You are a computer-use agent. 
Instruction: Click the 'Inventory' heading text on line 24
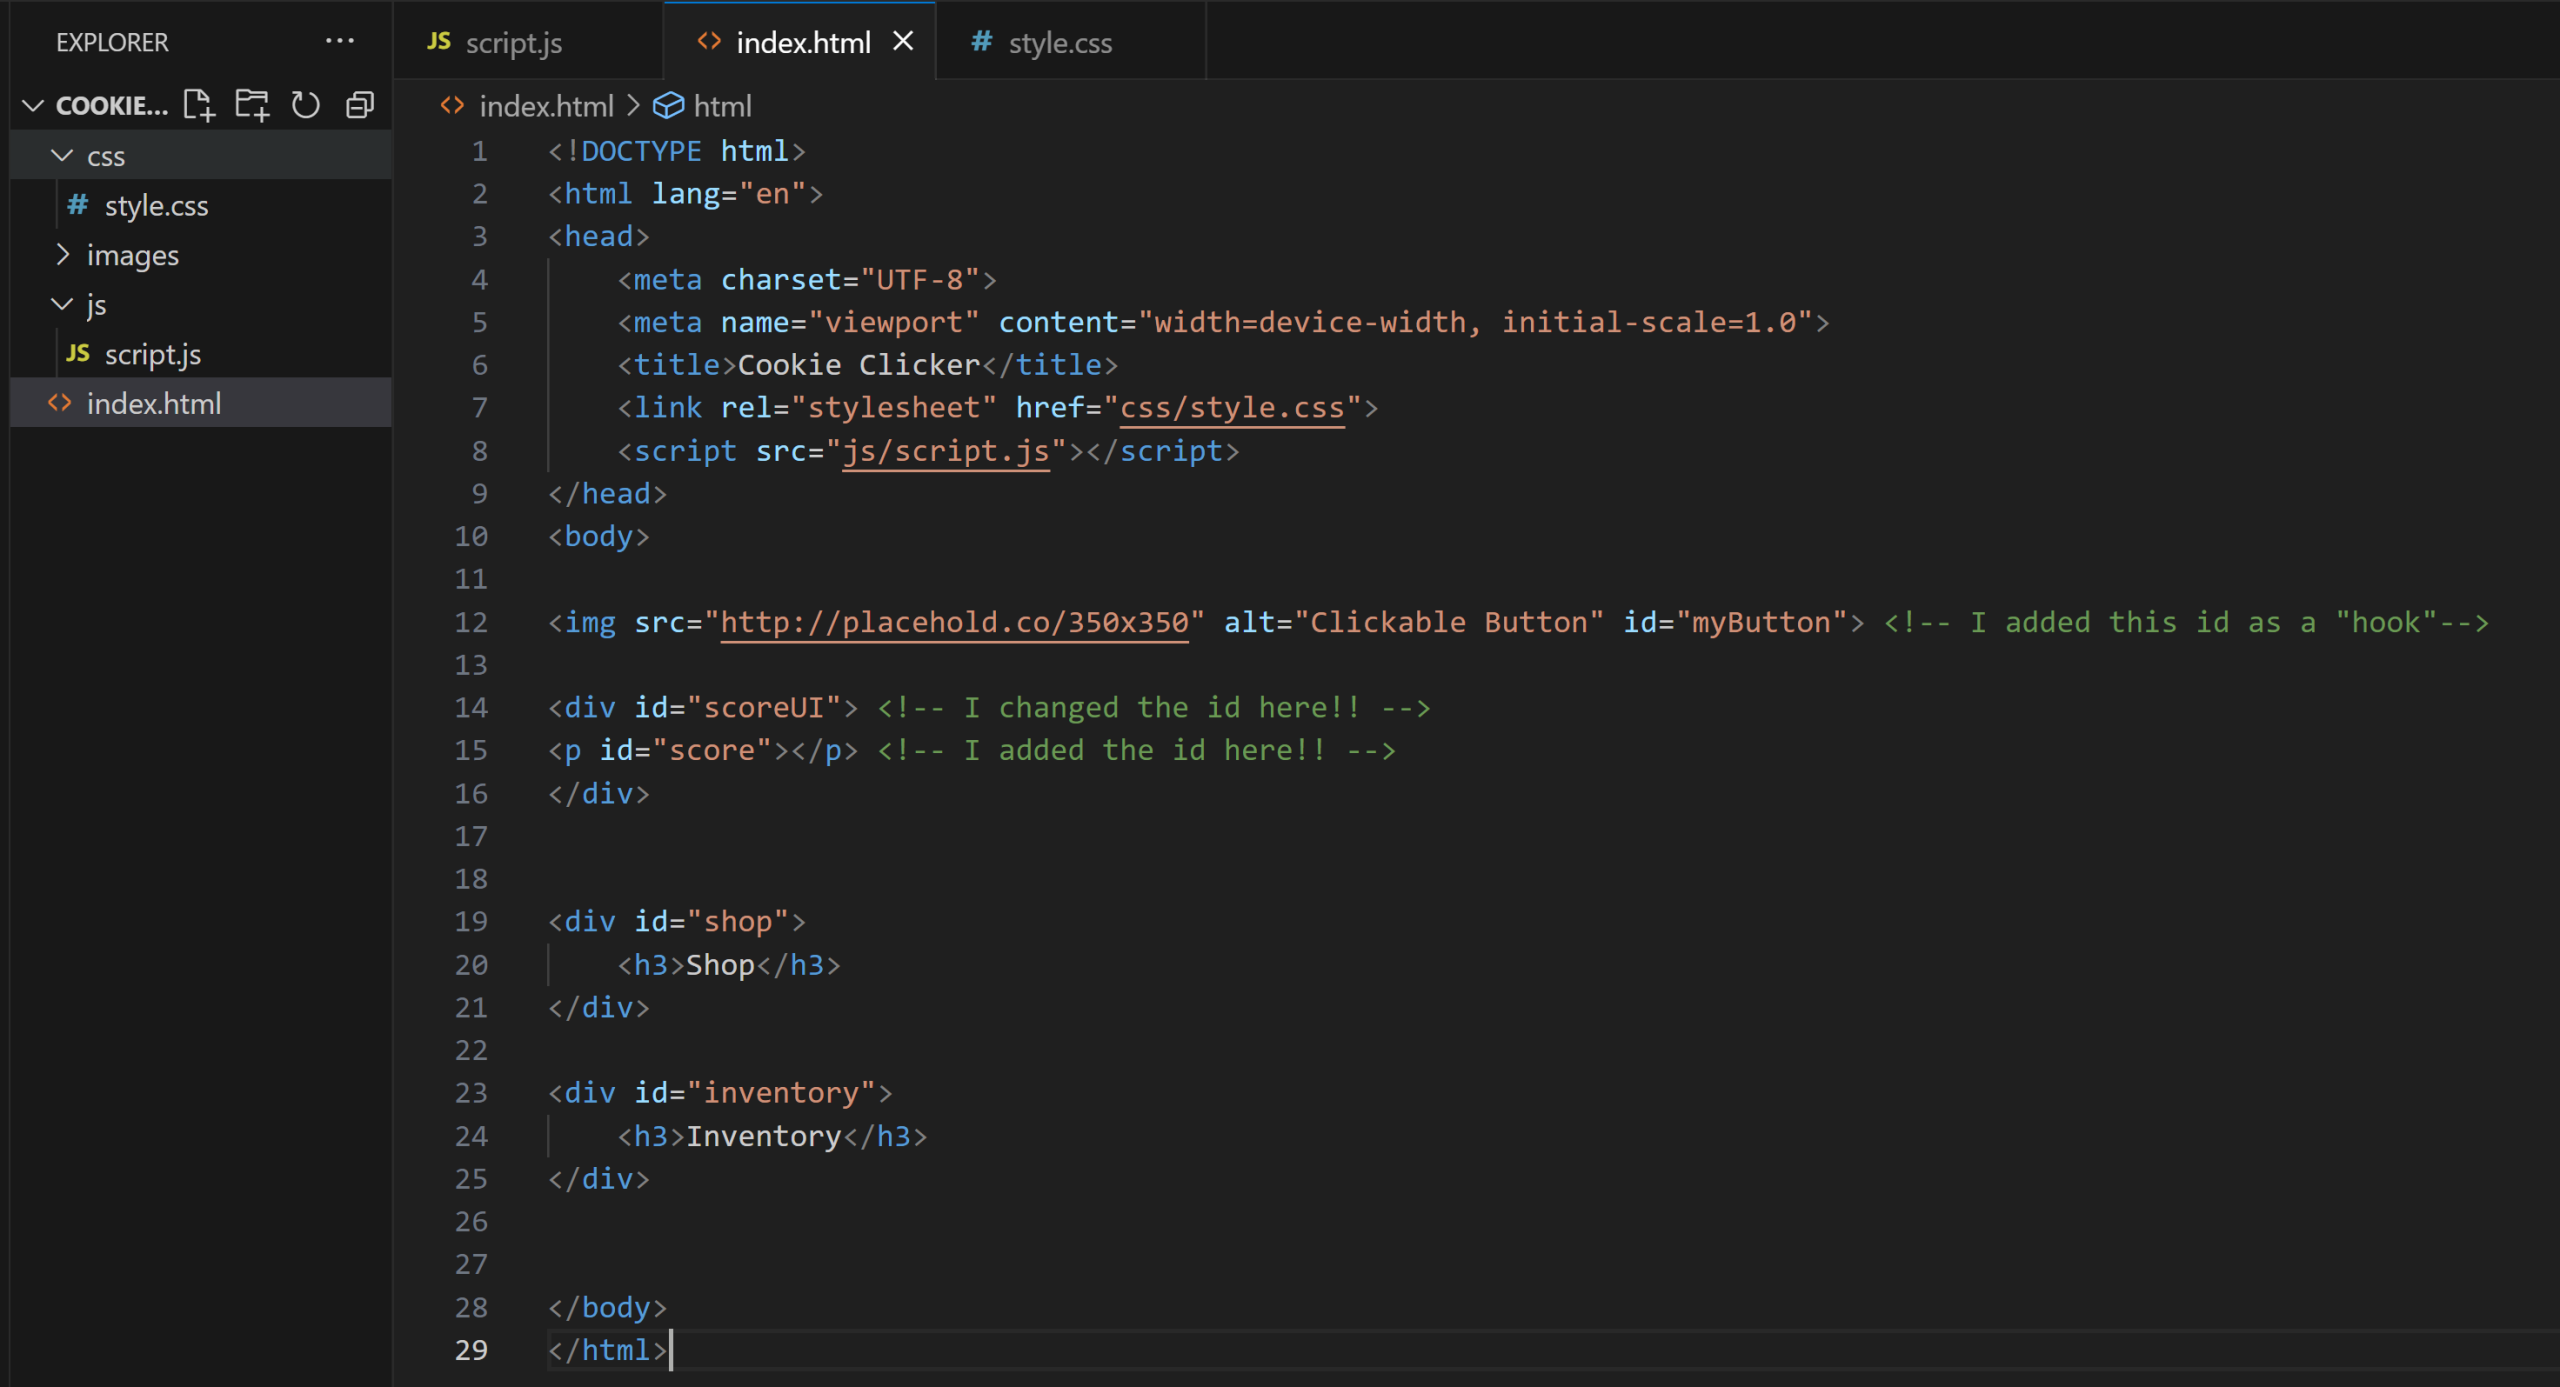point(764,1135)
